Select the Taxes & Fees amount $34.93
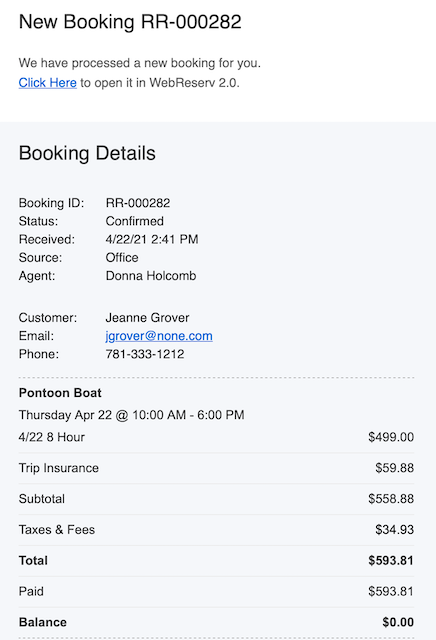The height and width of the screenshot is (640, 436). [394, 530]
